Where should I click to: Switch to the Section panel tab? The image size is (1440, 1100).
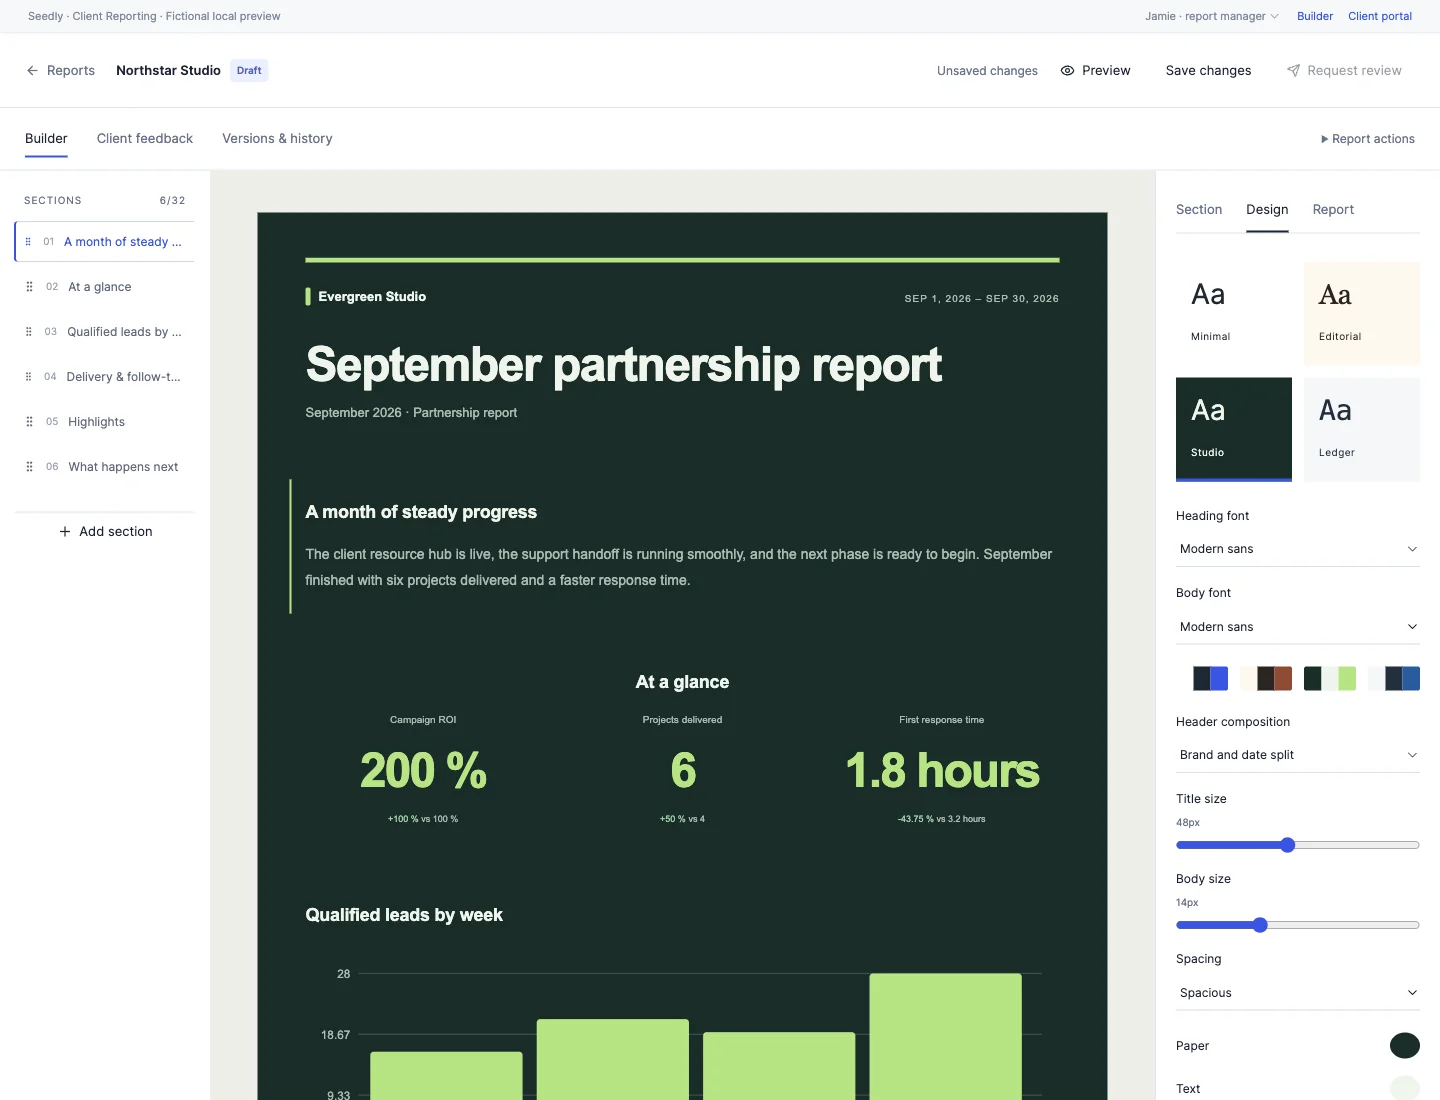(x=1199, y=210)
